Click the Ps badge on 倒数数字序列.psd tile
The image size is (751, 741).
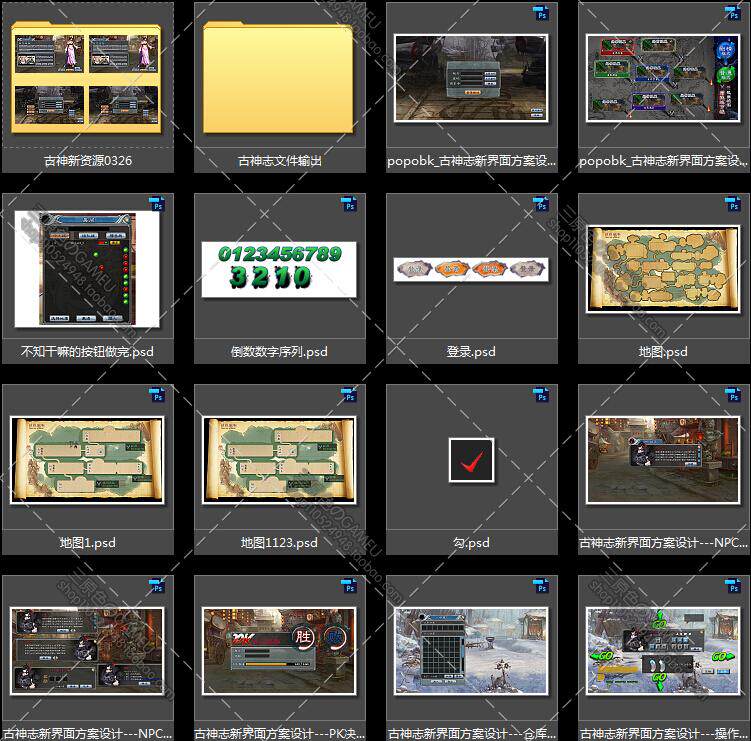click(x=349, y=204)
